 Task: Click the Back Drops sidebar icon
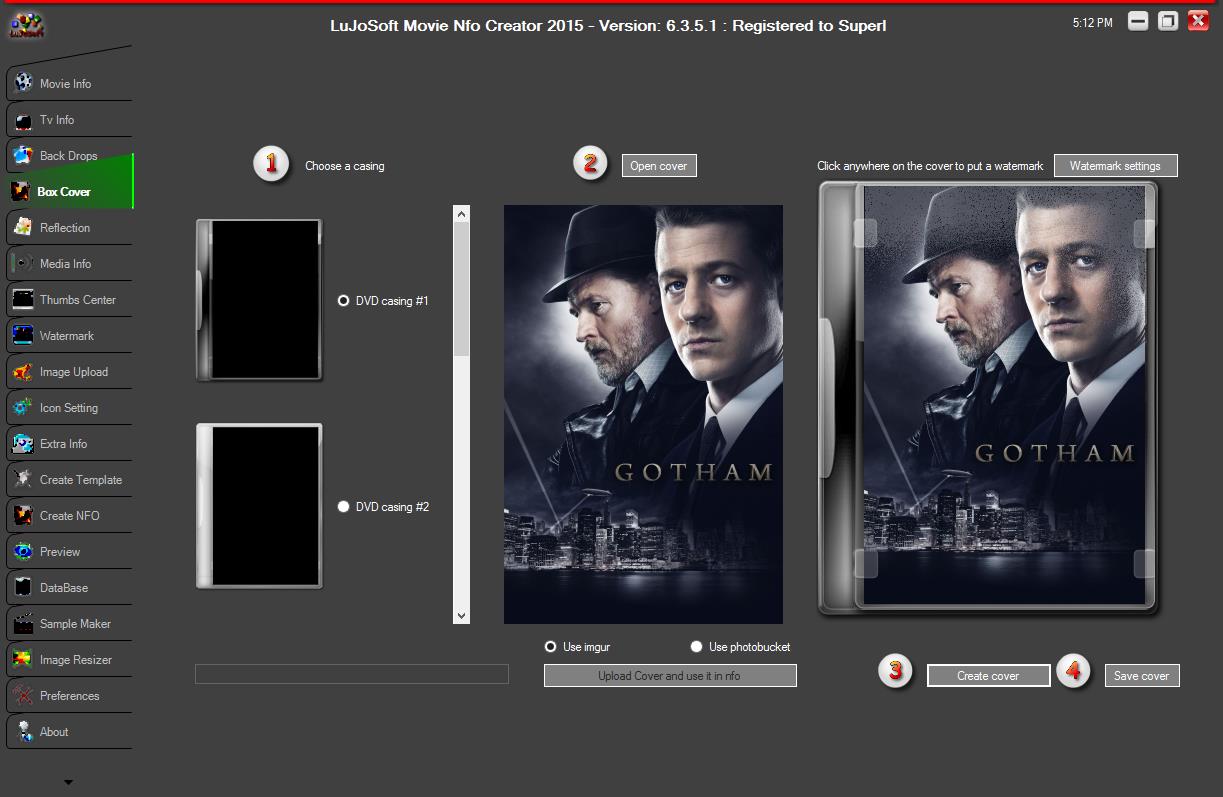click(x=23, y=156)
